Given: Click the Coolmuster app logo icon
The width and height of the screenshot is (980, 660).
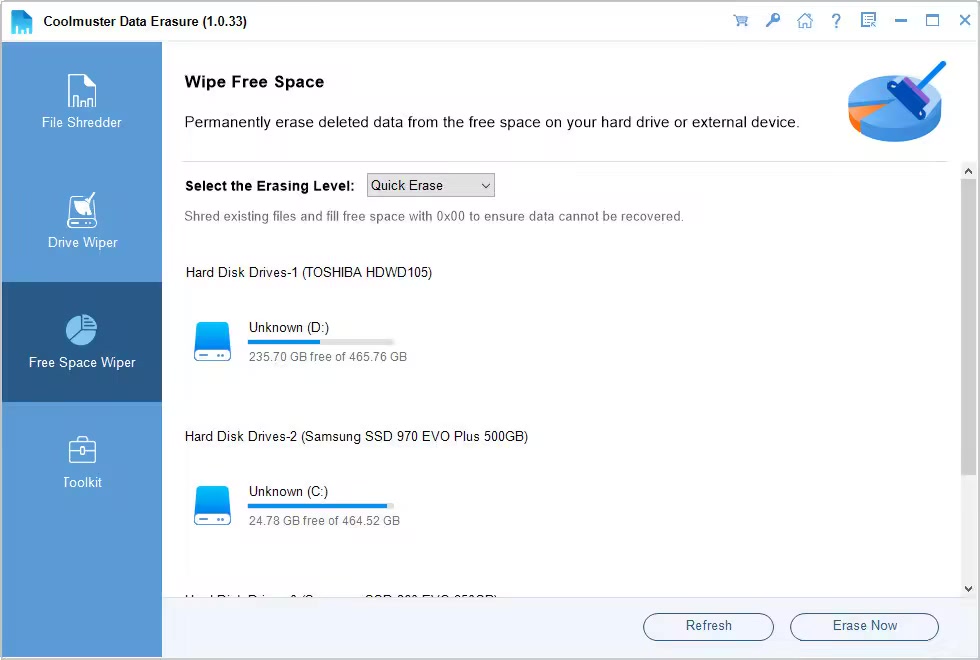Looking at the screenshot, I should tap(22, 21).
